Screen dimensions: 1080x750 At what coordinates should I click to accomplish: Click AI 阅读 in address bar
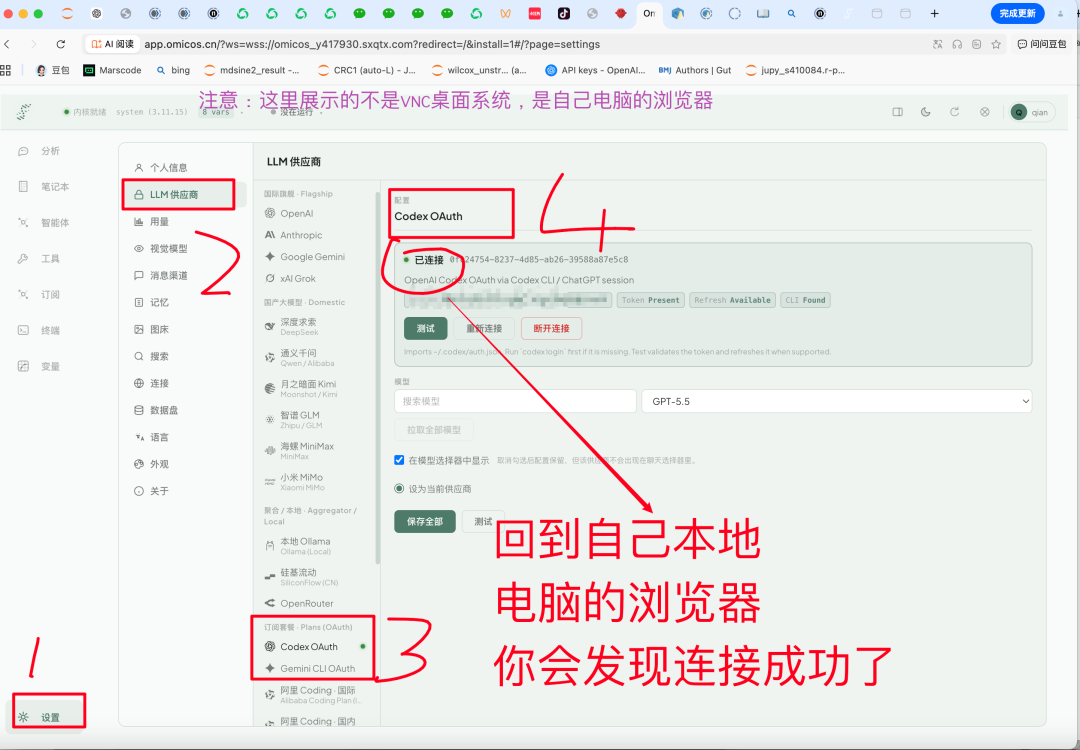(x=113, y=44)
